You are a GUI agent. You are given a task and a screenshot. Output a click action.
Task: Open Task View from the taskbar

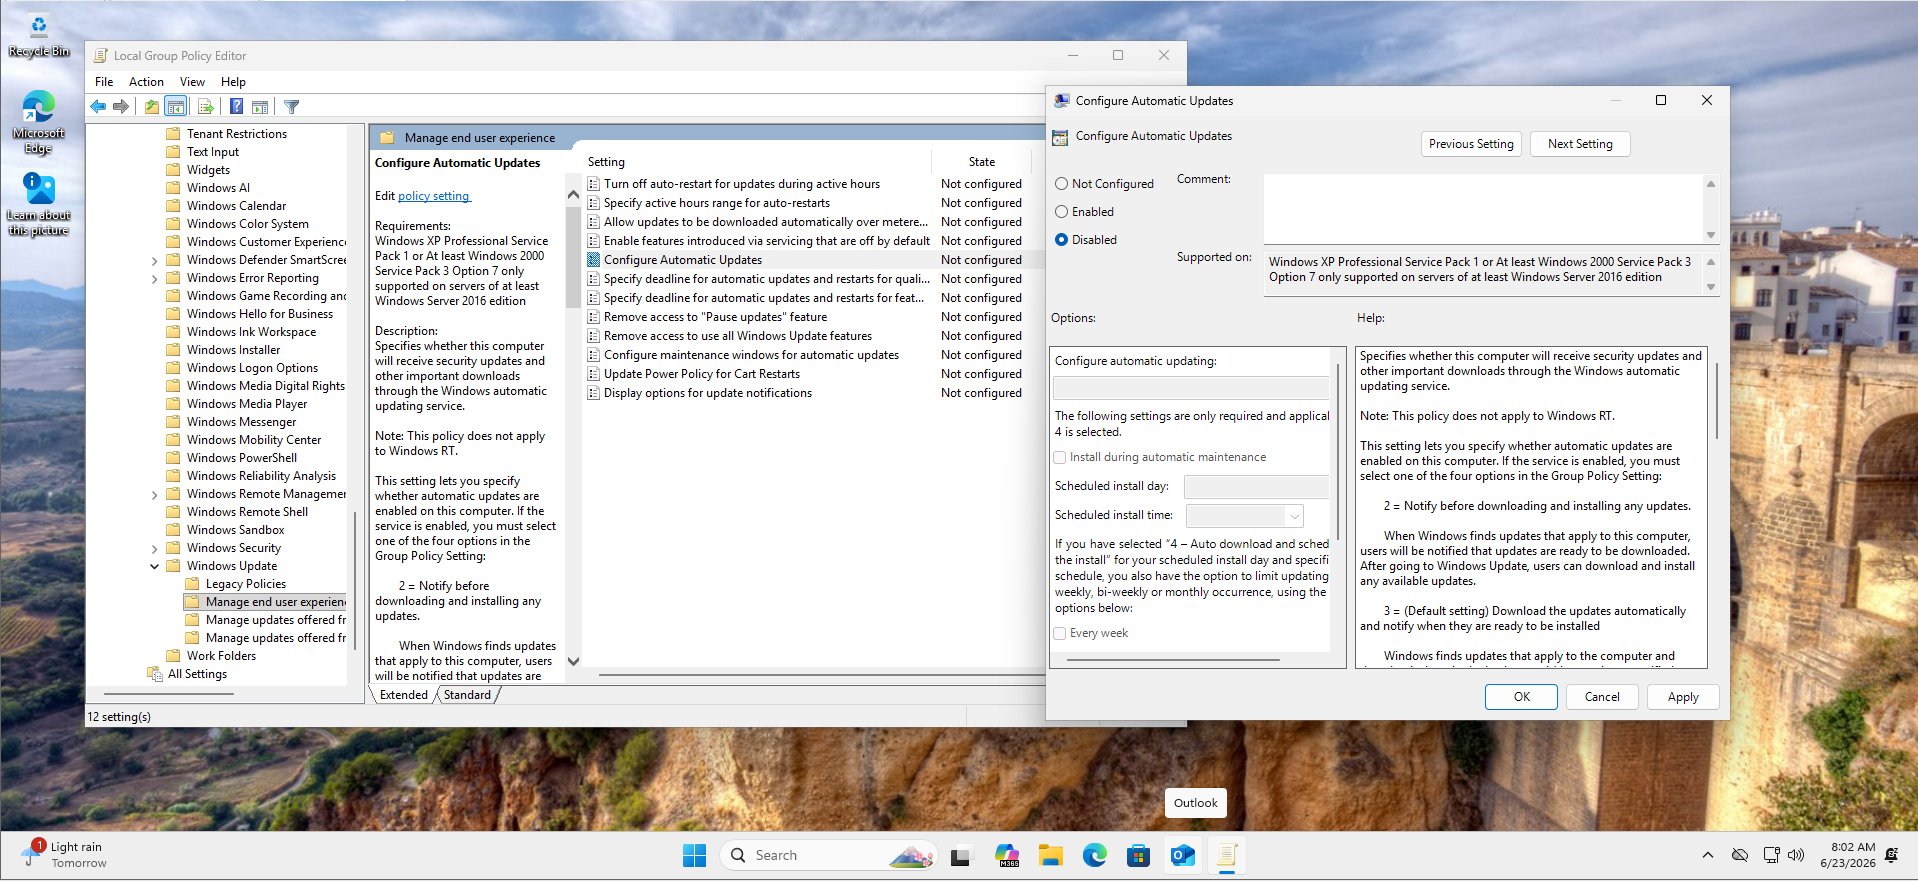(960, 856)
